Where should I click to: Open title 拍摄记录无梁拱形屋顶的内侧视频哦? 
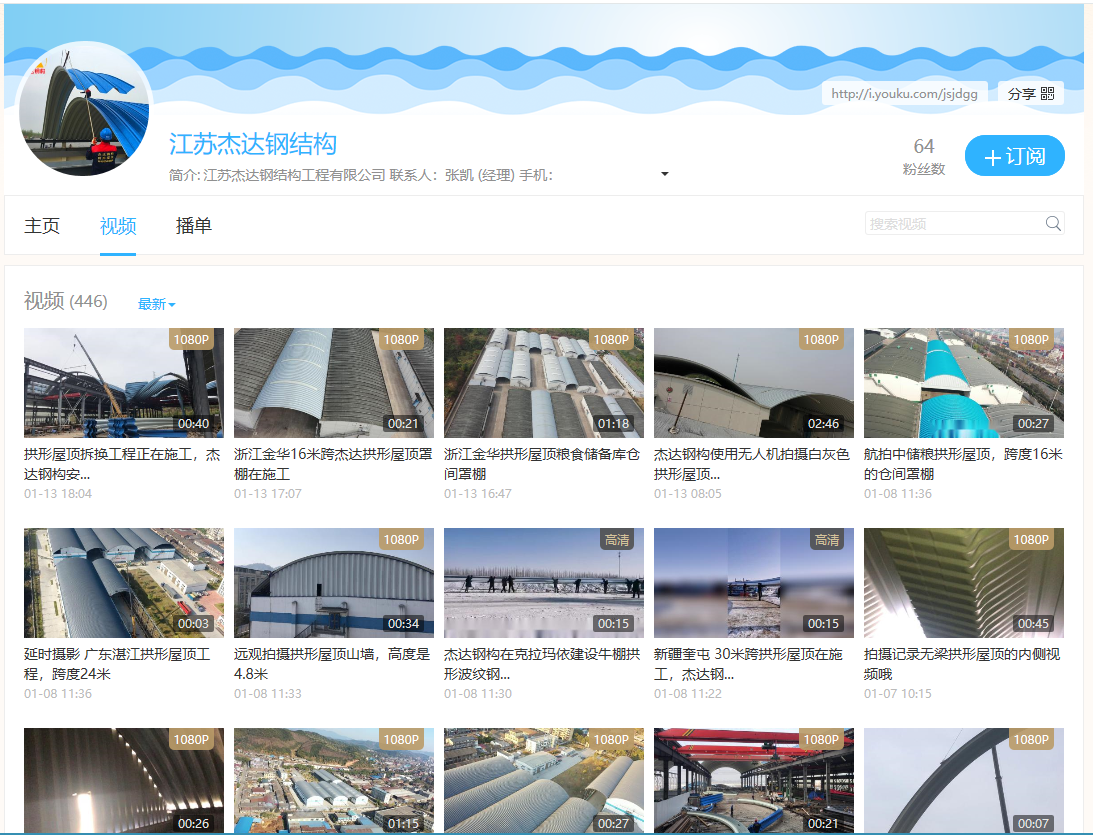click(x=962, y=664)
